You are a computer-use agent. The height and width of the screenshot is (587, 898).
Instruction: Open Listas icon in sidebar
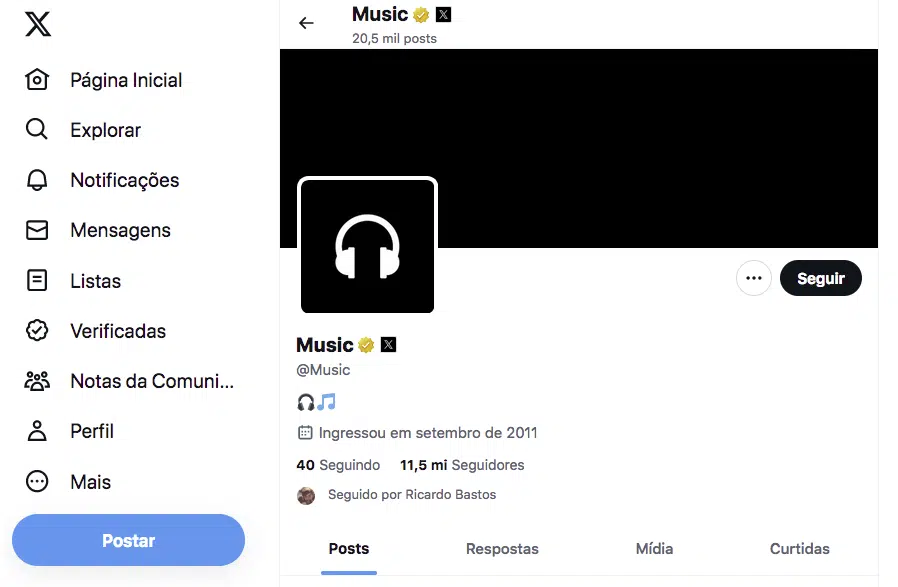37,281
